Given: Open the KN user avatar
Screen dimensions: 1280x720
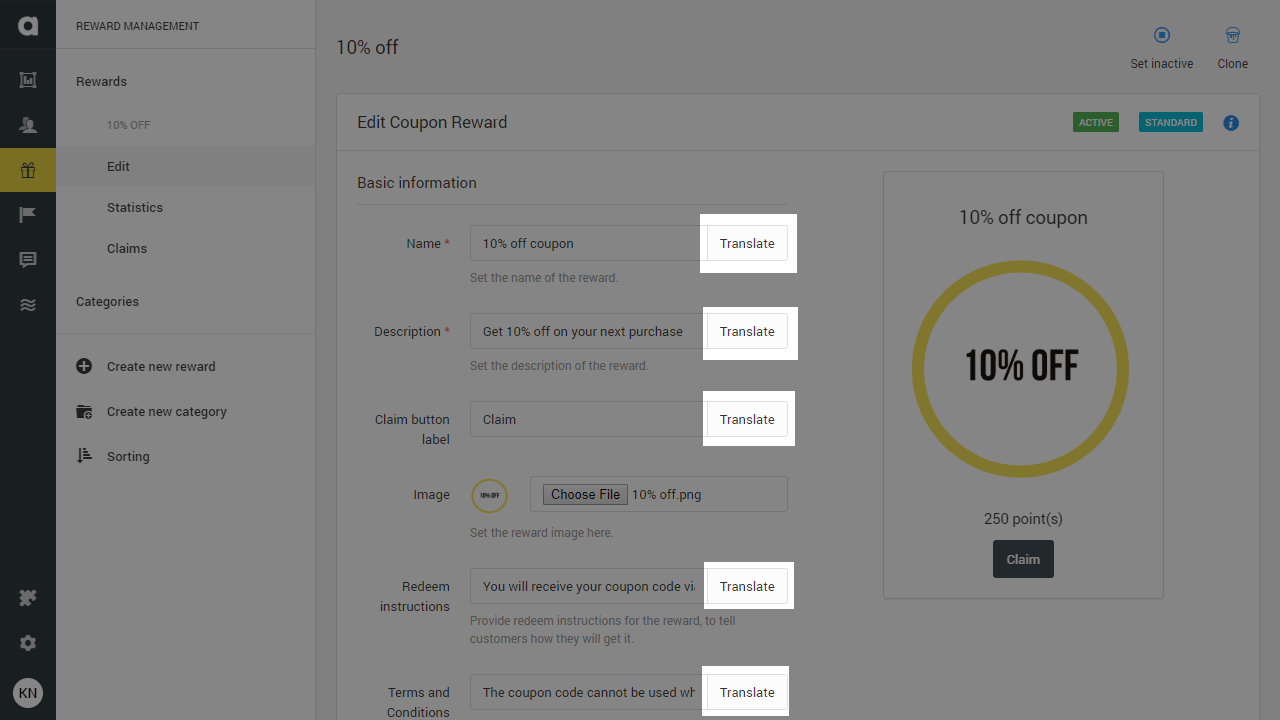Looking at the screenshot, I should pos(28,693).
